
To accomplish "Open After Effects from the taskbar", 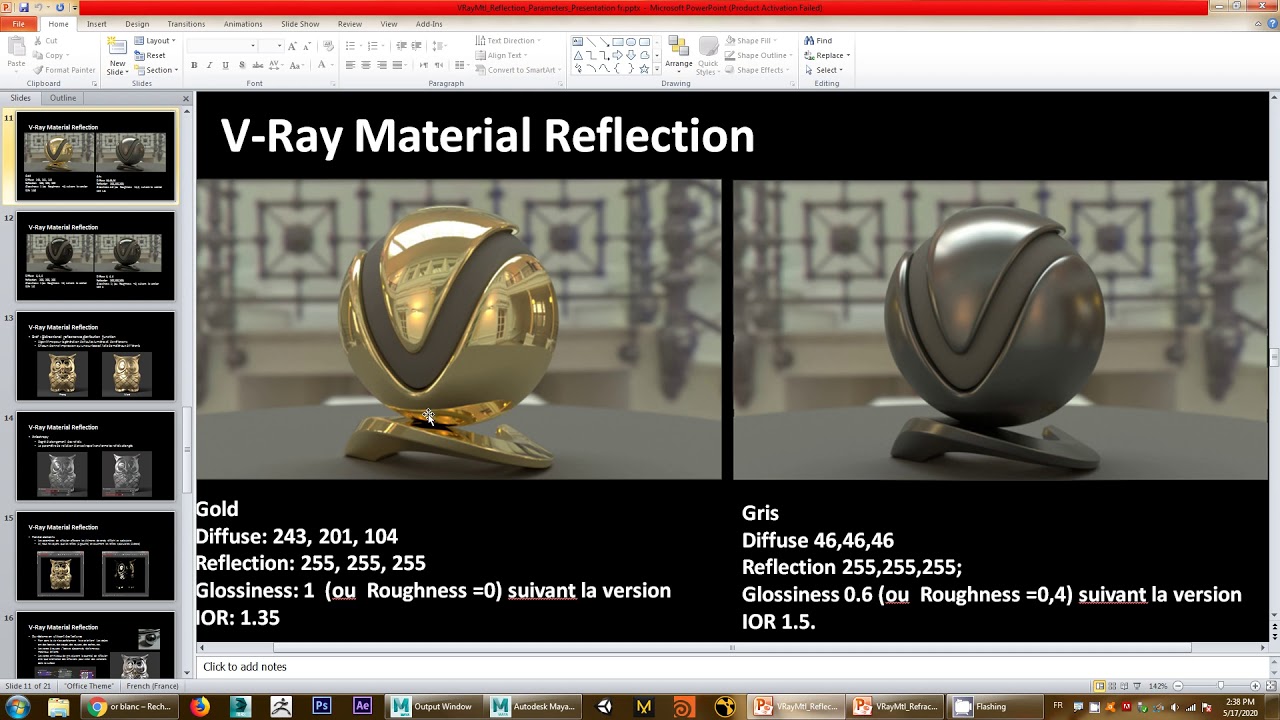I will coord(362,707).
